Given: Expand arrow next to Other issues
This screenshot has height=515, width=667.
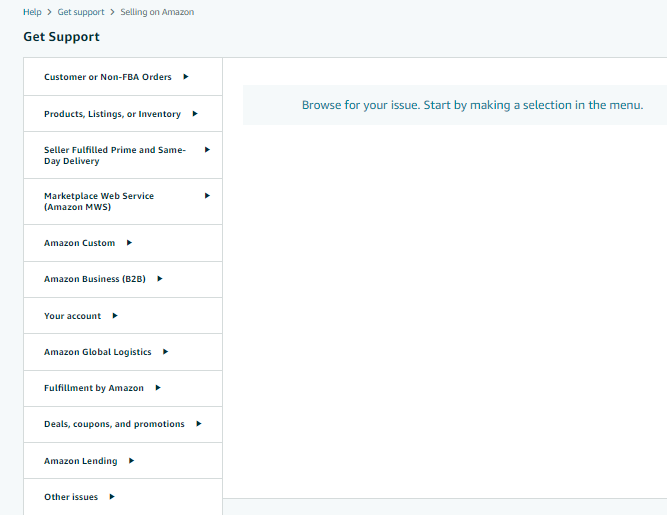Looking at the screenshot, I should click(112, 497).
